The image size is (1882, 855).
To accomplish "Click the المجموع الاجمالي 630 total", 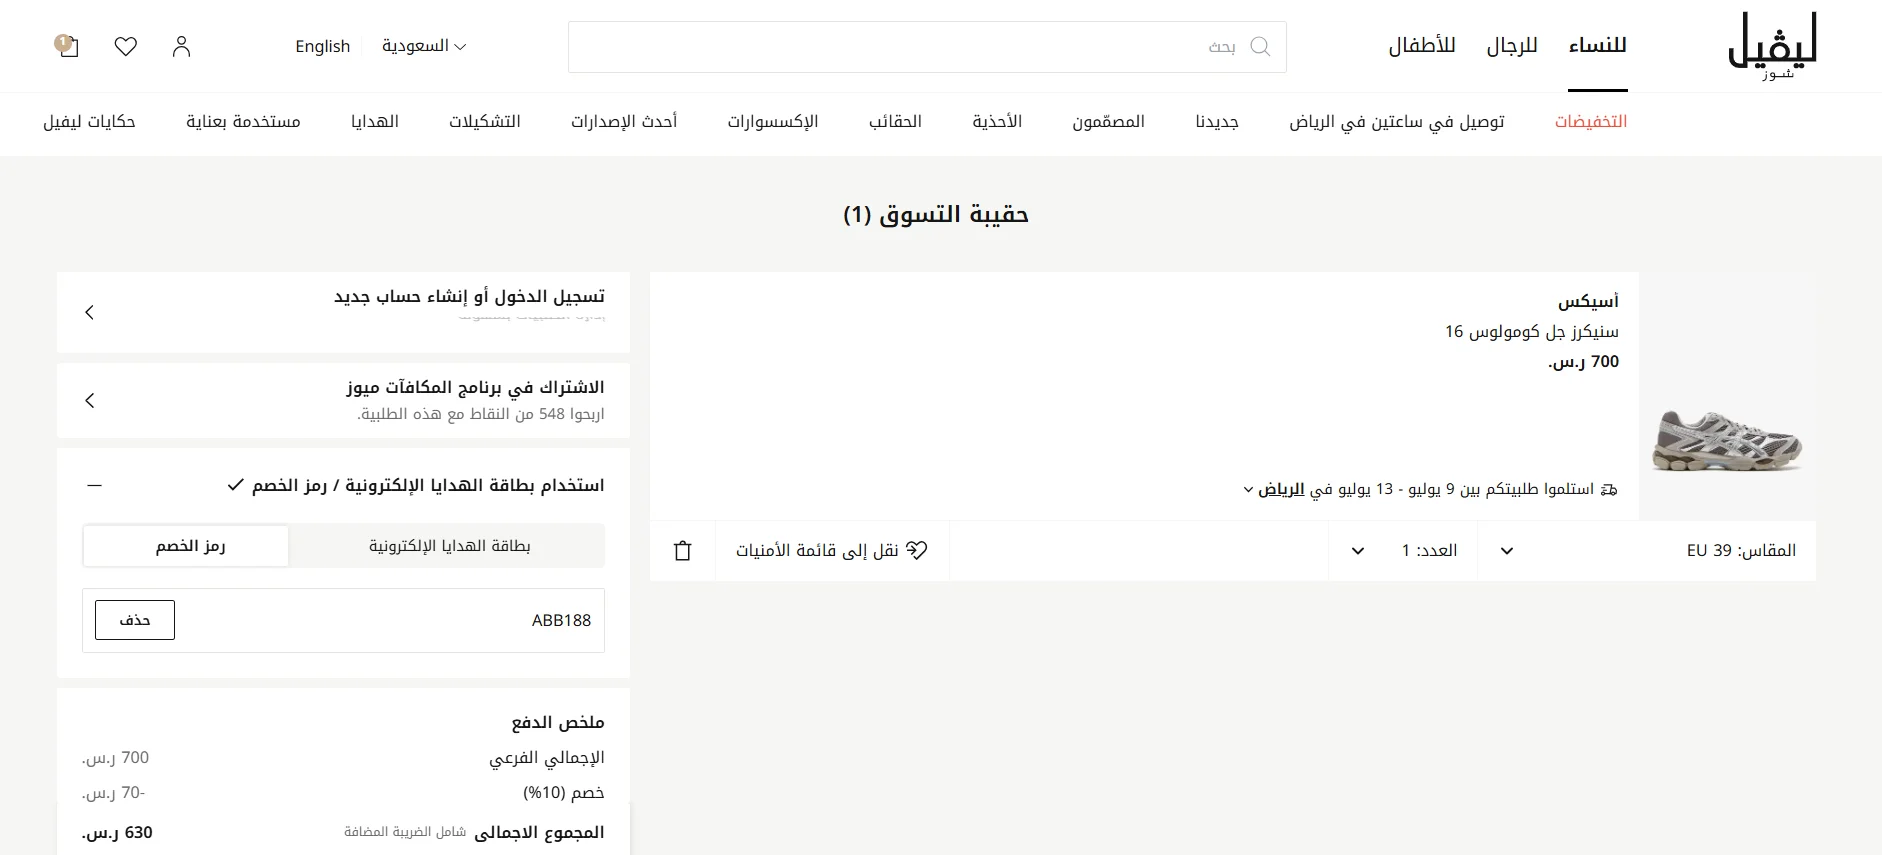I will (x=343, y=832).
